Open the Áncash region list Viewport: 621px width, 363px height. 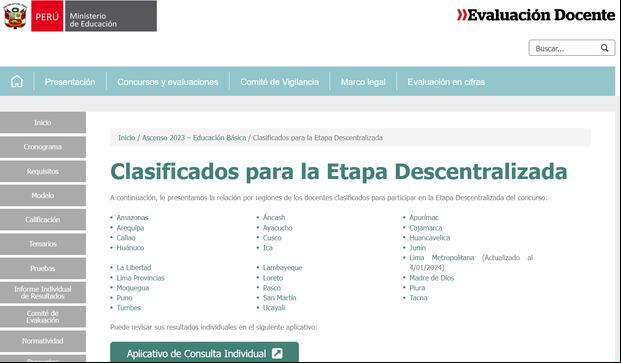pyautogui.click(x=274, y=217)
